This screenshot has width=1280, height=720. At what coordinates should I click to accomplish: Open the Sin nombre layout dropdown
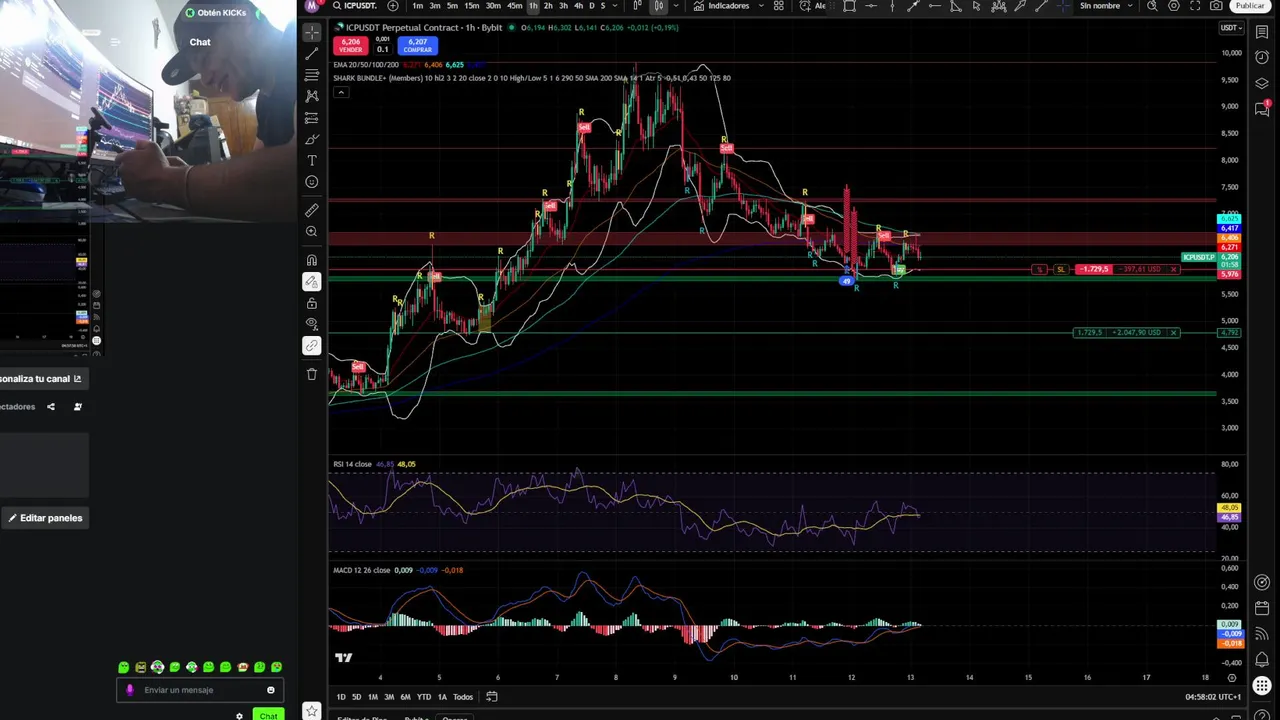pyautogui.click(x=1106, y=6)
